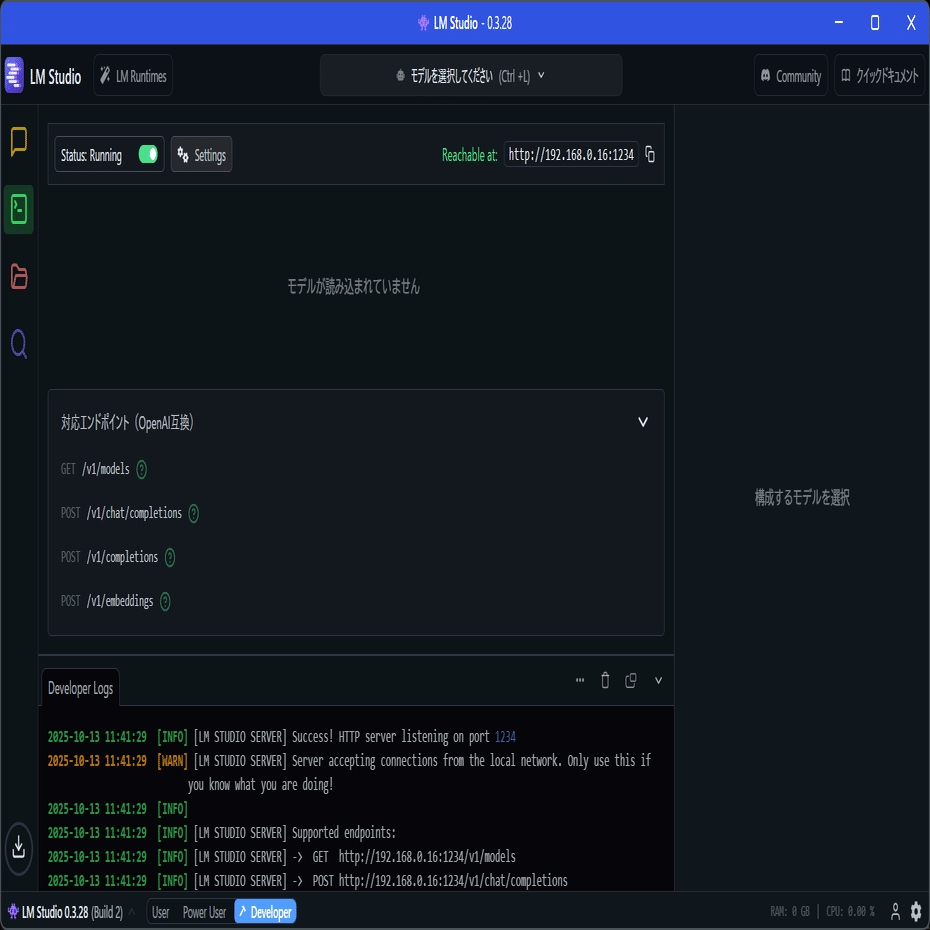Open the quick docs button
Viewport: 930px width, 930px height.
(x=879, y=75)
